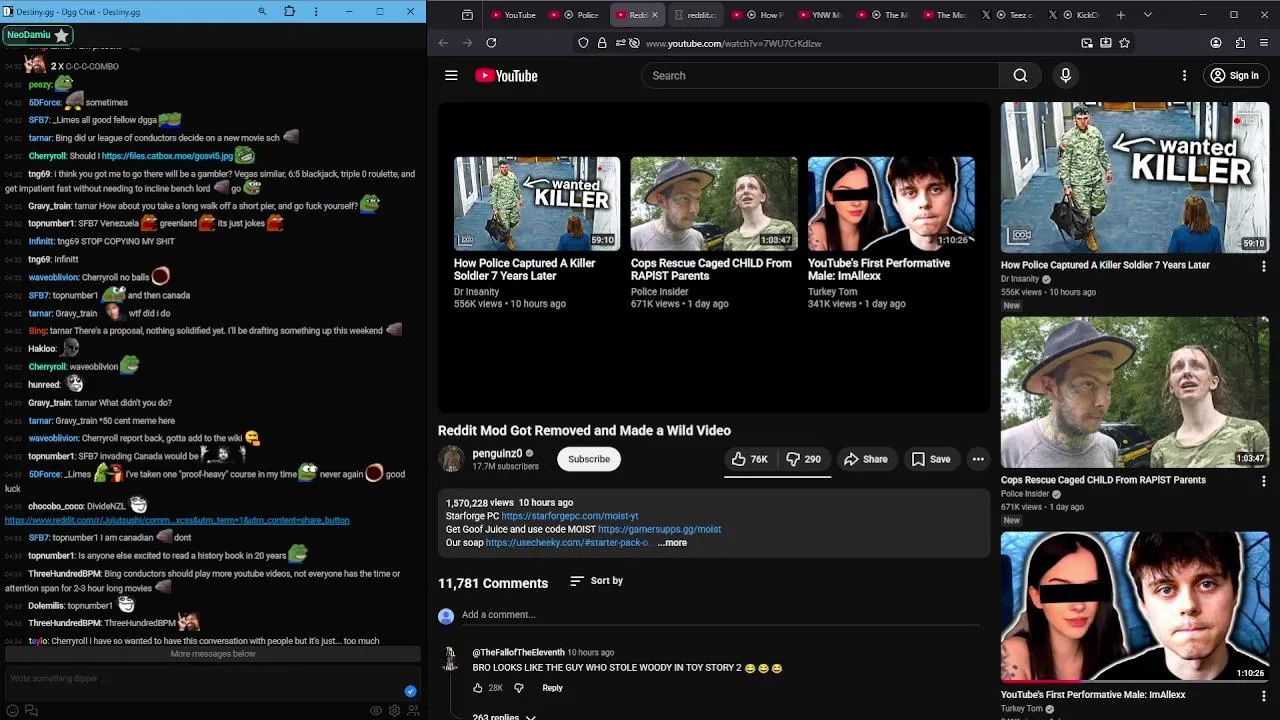Open endscreen ImAllexx video thumbnail
The image size is (1280, 720).
click(891, 203)
